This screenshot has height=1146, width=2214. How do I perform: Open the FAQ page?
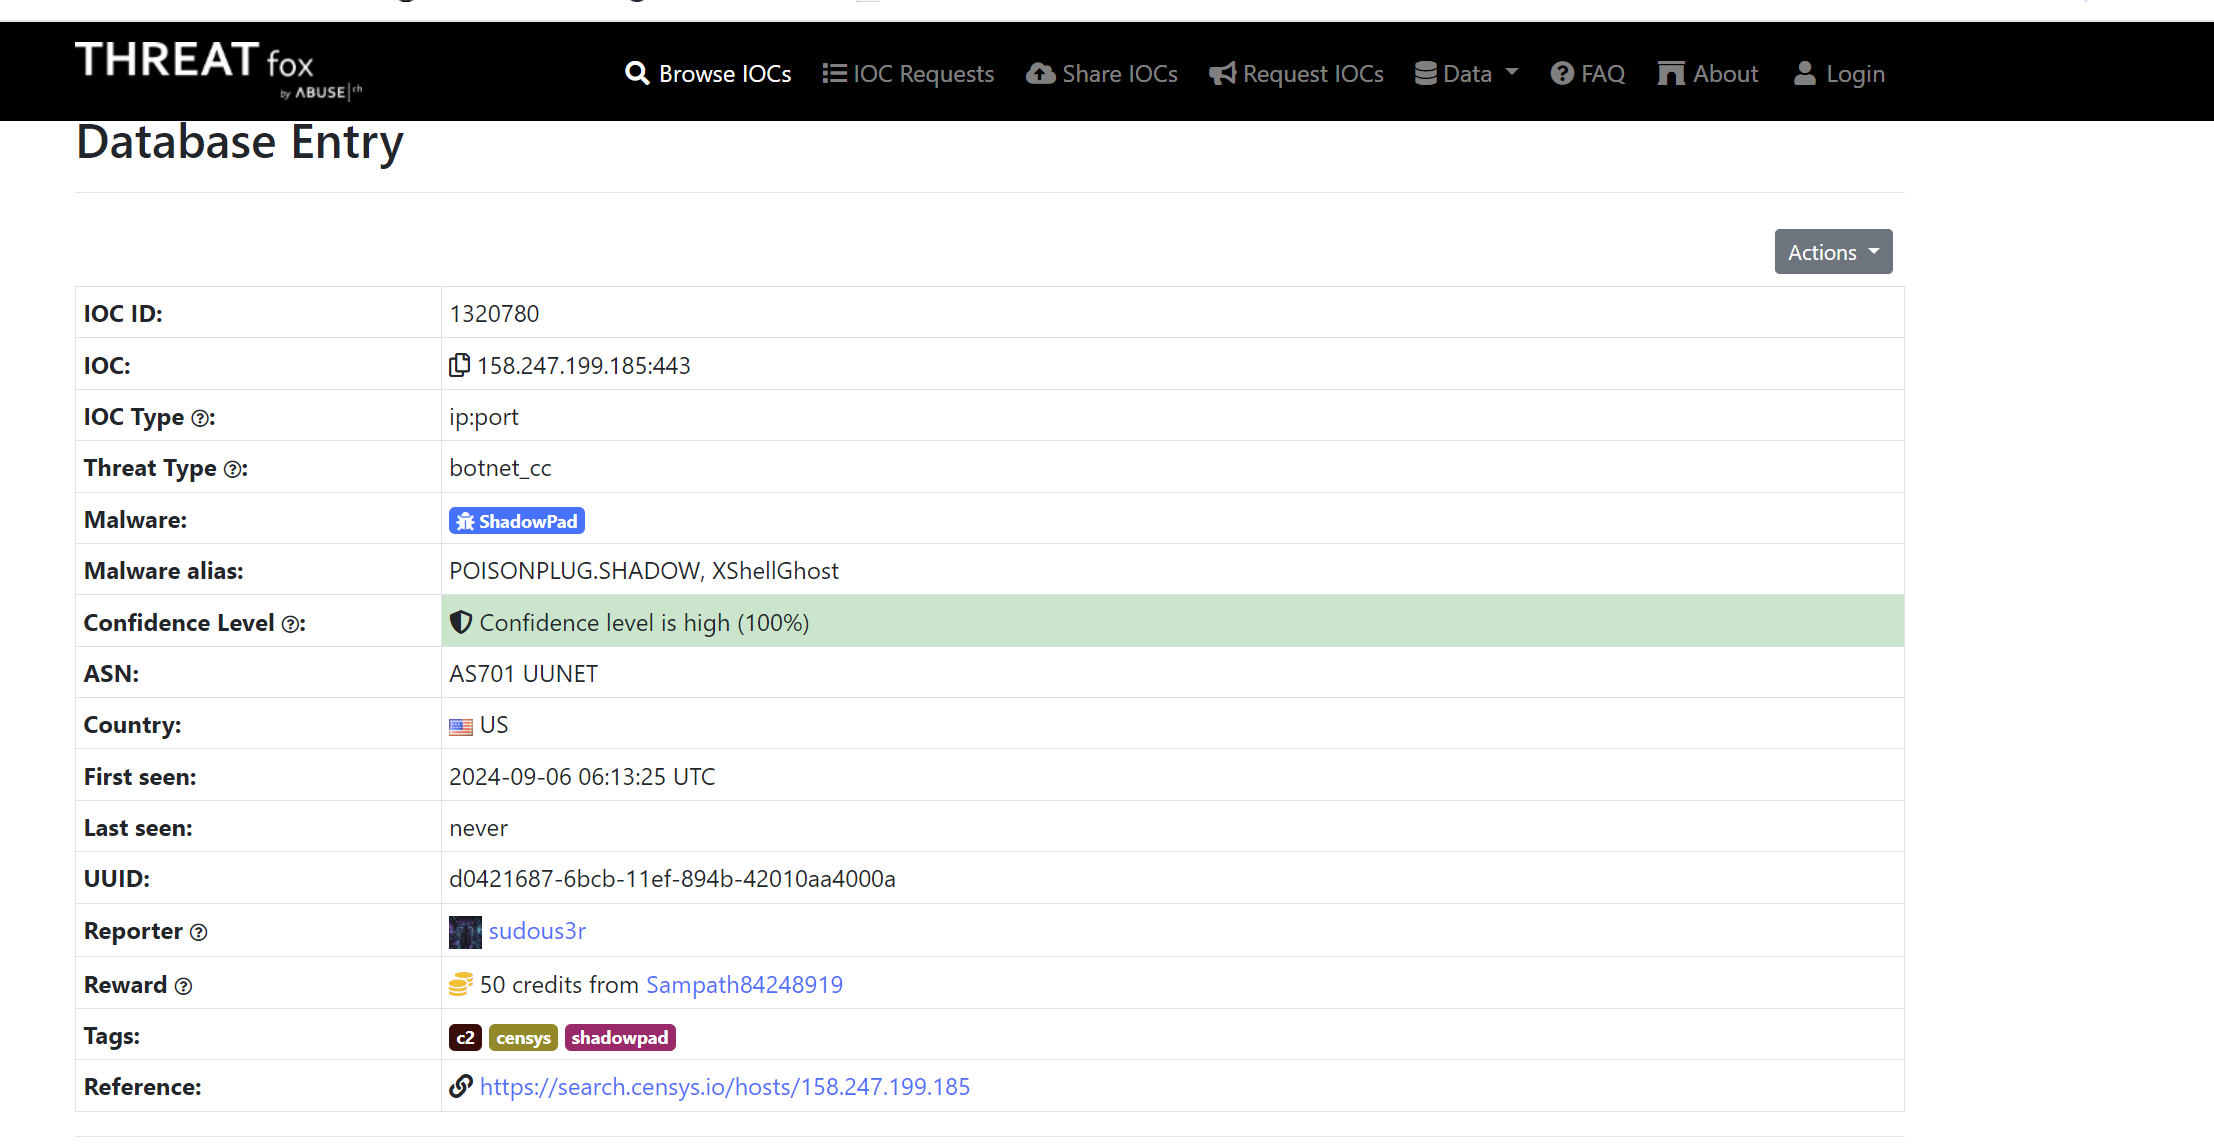[x=1588, y=74]
